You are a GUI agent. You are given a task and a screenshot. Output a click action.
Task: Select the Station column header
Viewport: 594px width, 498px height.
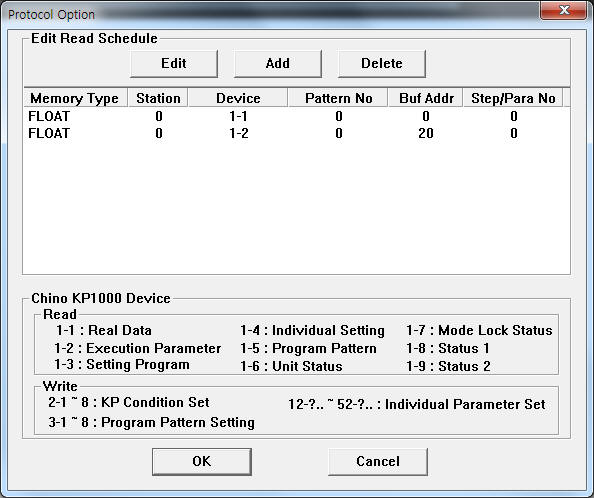[x=158, y=98]
